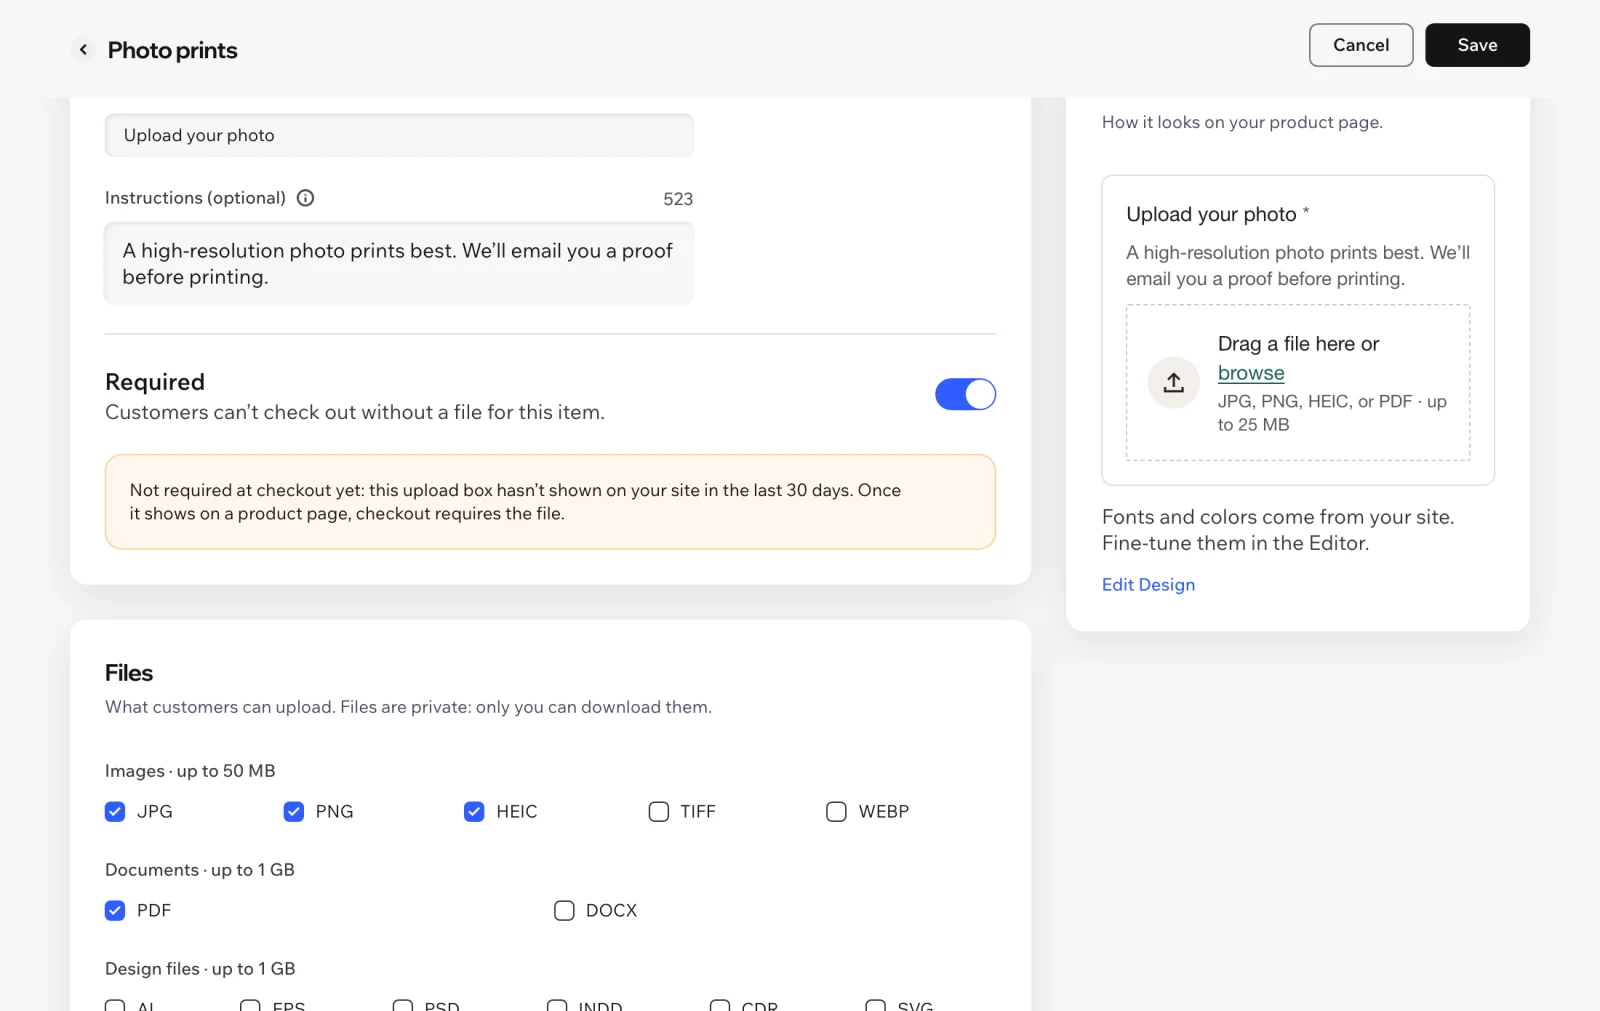This screenshot has height=1011, width=1600.
Task: Check the DOCX document checkbox
Action: (564, 910)
